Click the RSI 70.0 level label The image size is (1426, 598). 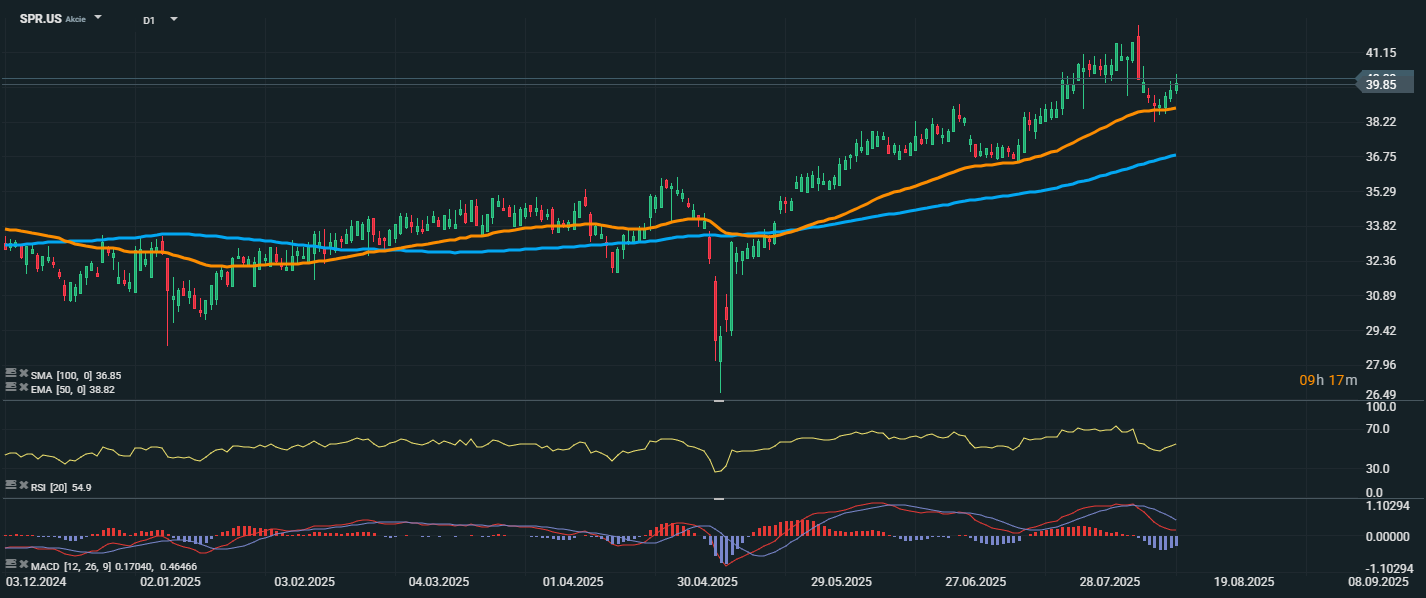[1379, 429]
